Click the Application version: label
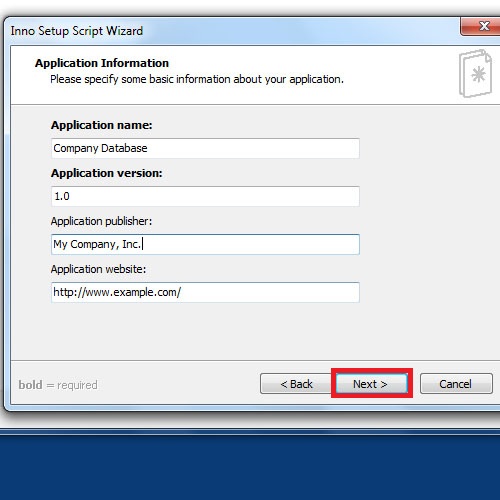 pyautogui.click(x=106, y=173)
